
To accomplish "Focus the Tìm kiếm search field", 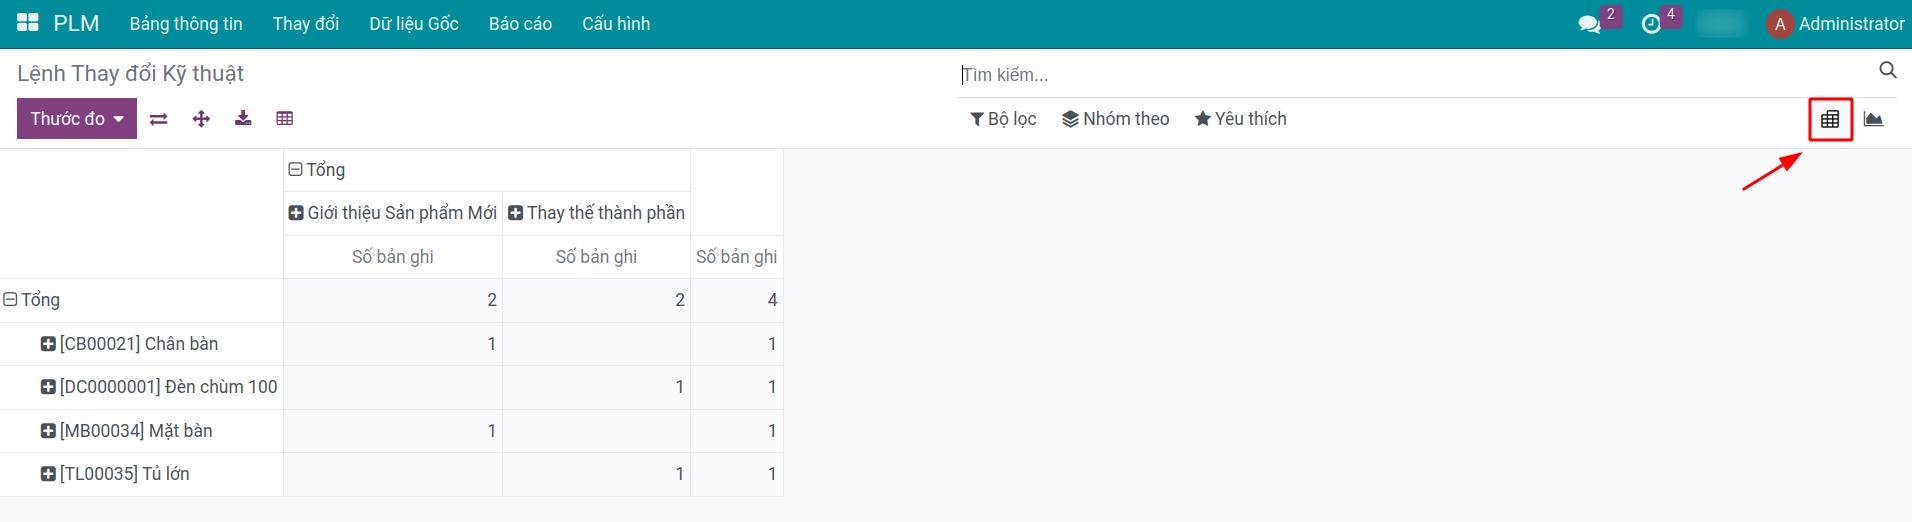I will (x=1410, y=75).
